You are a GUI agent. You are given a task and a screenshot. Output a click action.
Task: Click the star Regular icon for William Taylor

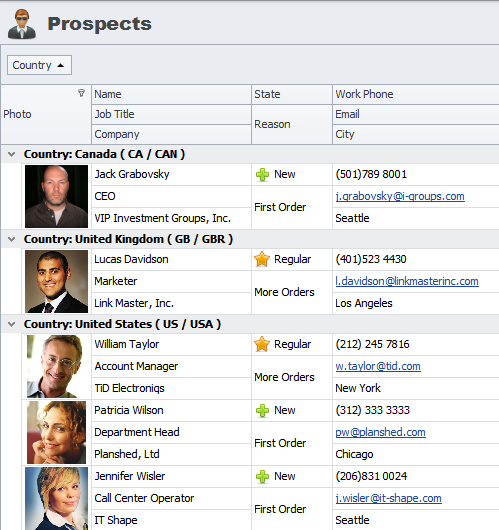point(262,344)
